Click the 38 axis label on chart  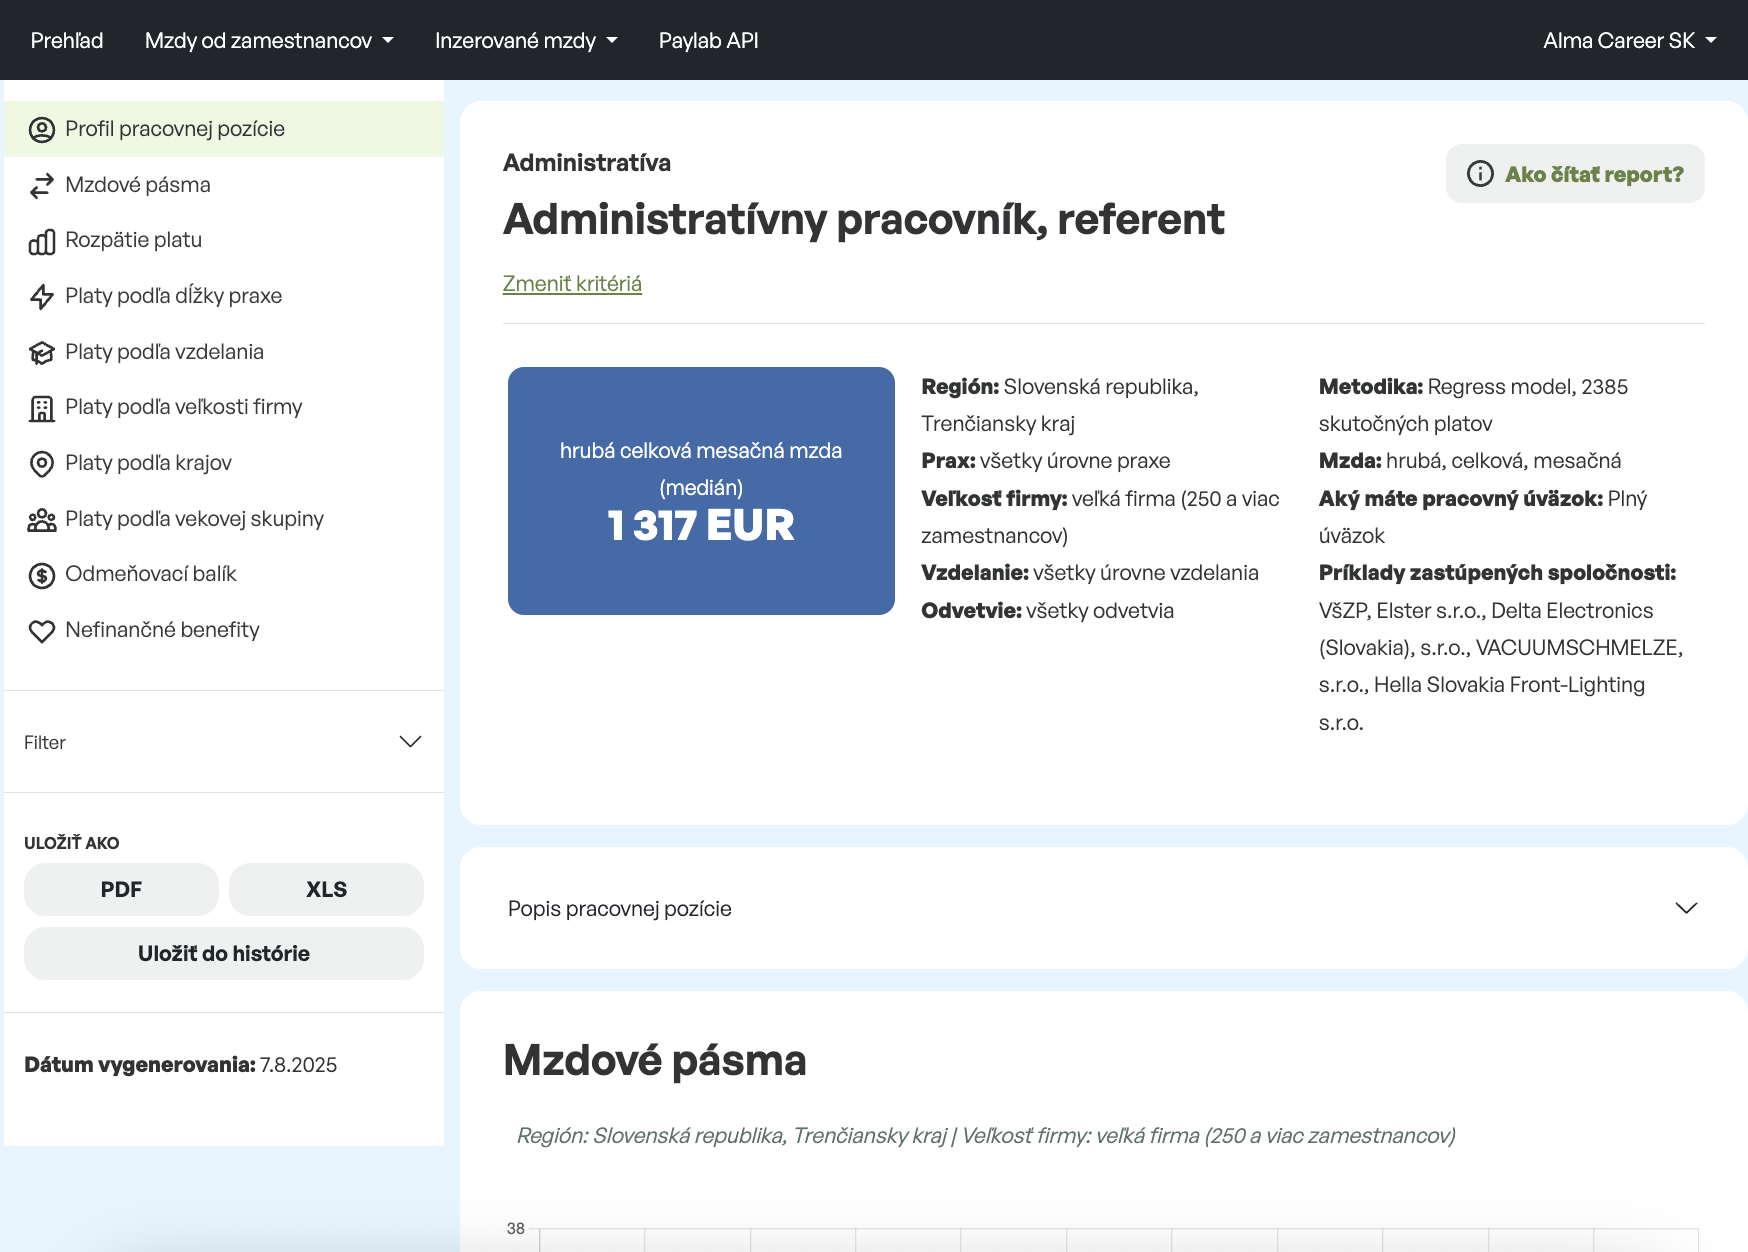(x=516, y=1228)
